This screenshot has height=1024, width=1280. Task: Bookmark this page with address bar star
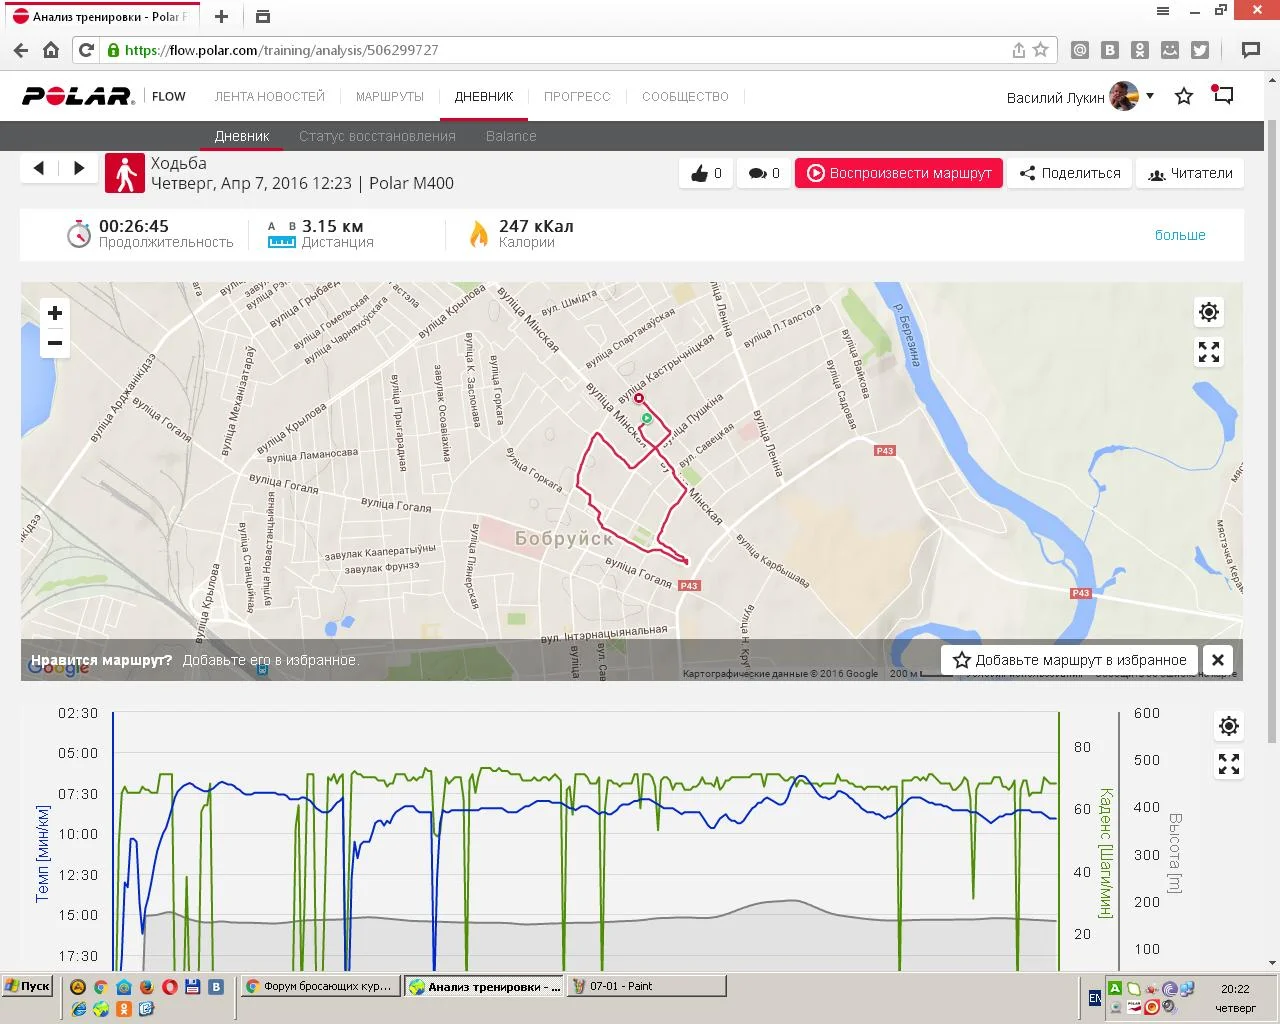(x=1041, y=50)
